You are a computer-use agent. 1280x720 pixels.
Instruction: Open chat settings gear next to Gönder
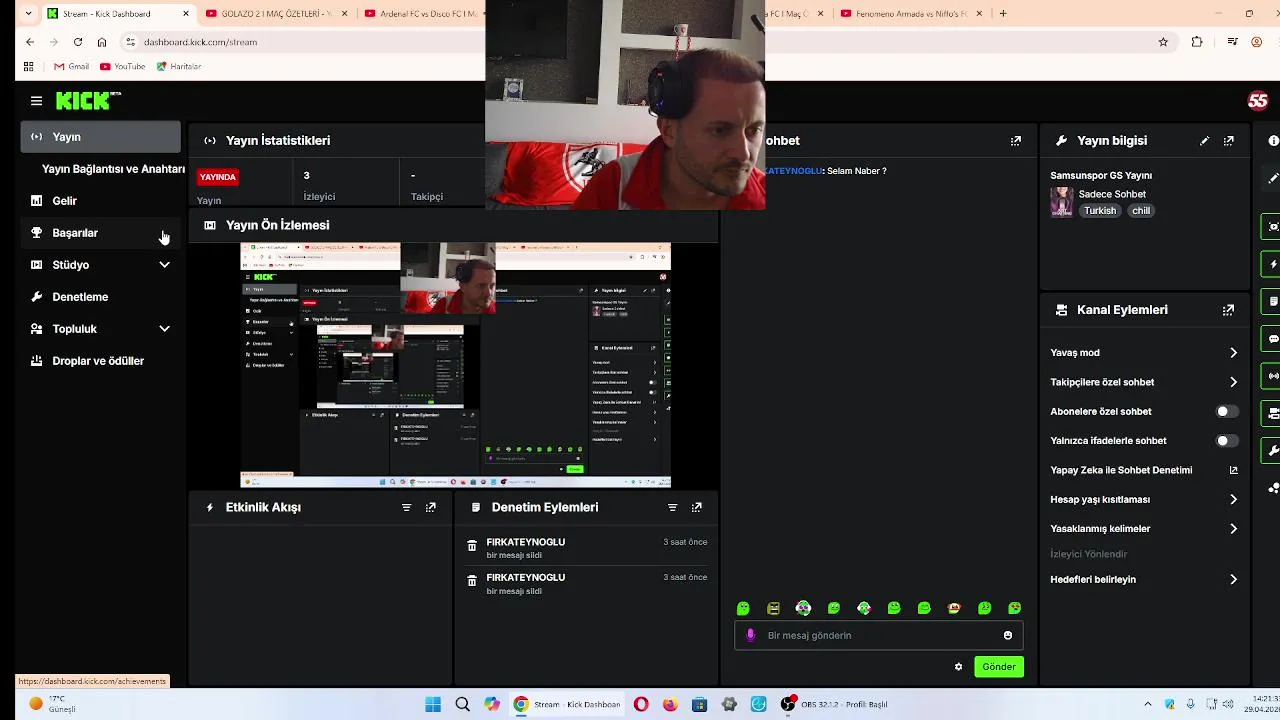958,667
